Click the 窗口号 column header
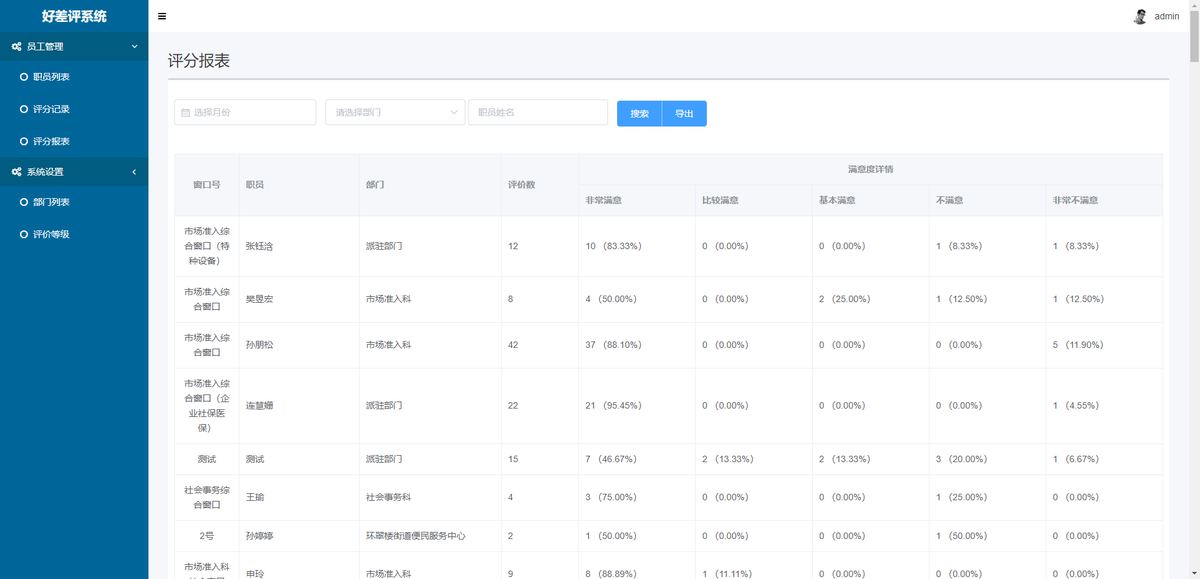Image resolution: width=1200 pixels, height=579 pixels. pos(206,185)
